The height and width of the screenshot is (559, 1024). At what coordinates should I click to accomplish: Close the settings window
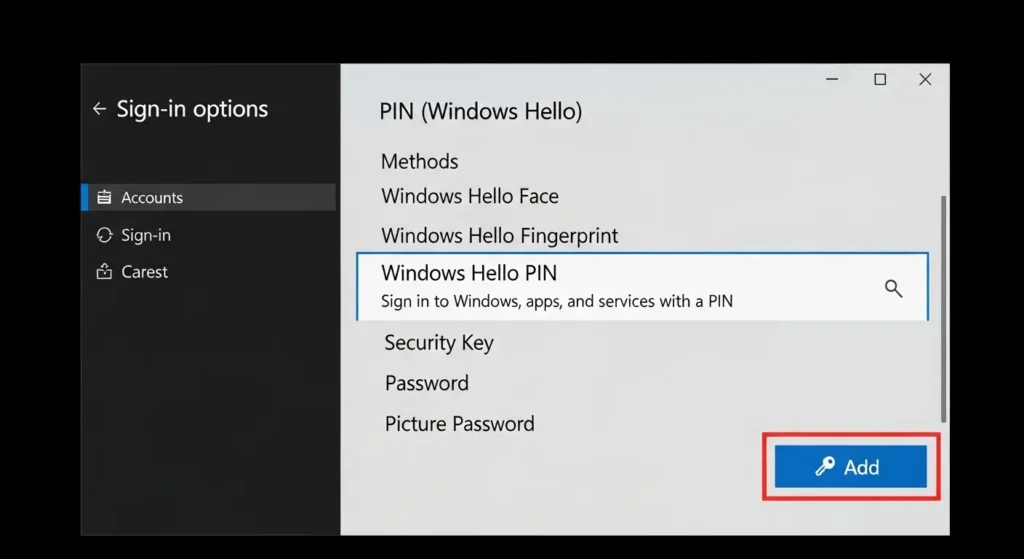(925, 79)
